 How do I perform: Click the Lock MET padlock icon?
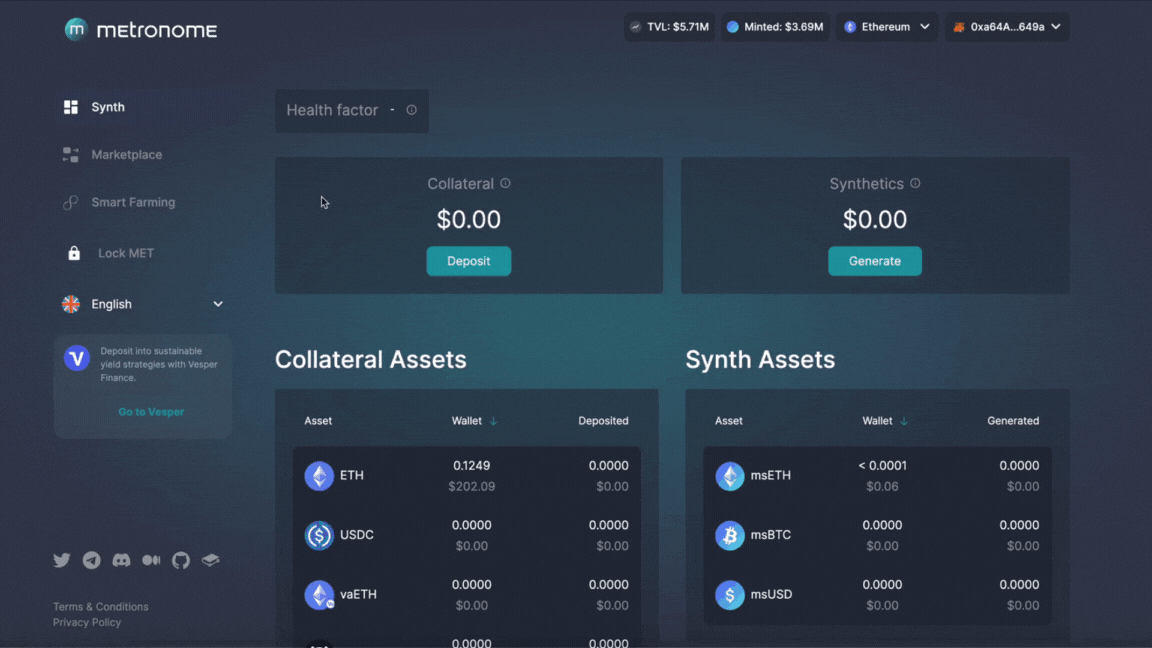pyautogui.click(x=73, y=253)
